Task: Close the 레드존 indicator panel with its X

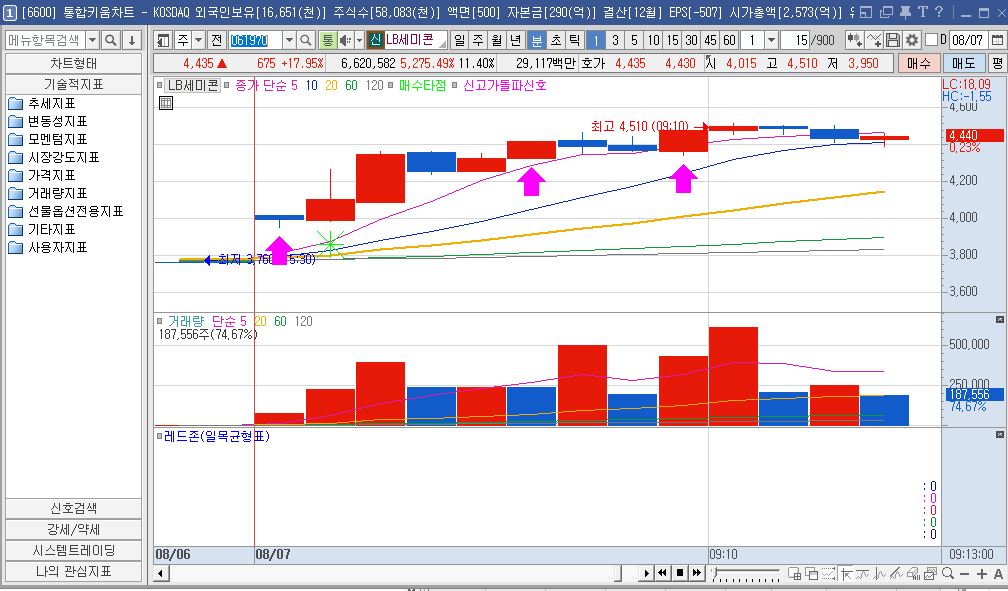Action: coord(1000,435)
